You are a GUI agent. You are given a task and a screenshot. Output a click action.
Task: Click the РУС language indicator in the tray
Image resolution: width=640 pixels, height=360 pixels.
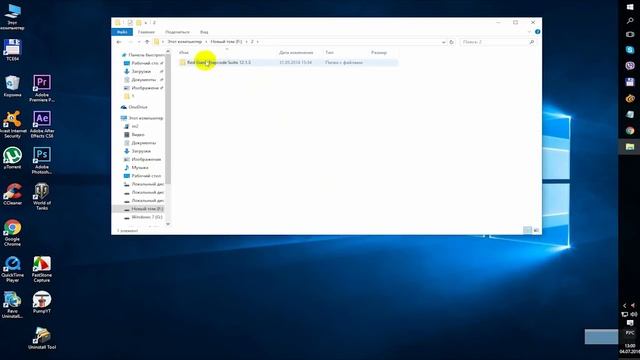click(x=630, y=333)
